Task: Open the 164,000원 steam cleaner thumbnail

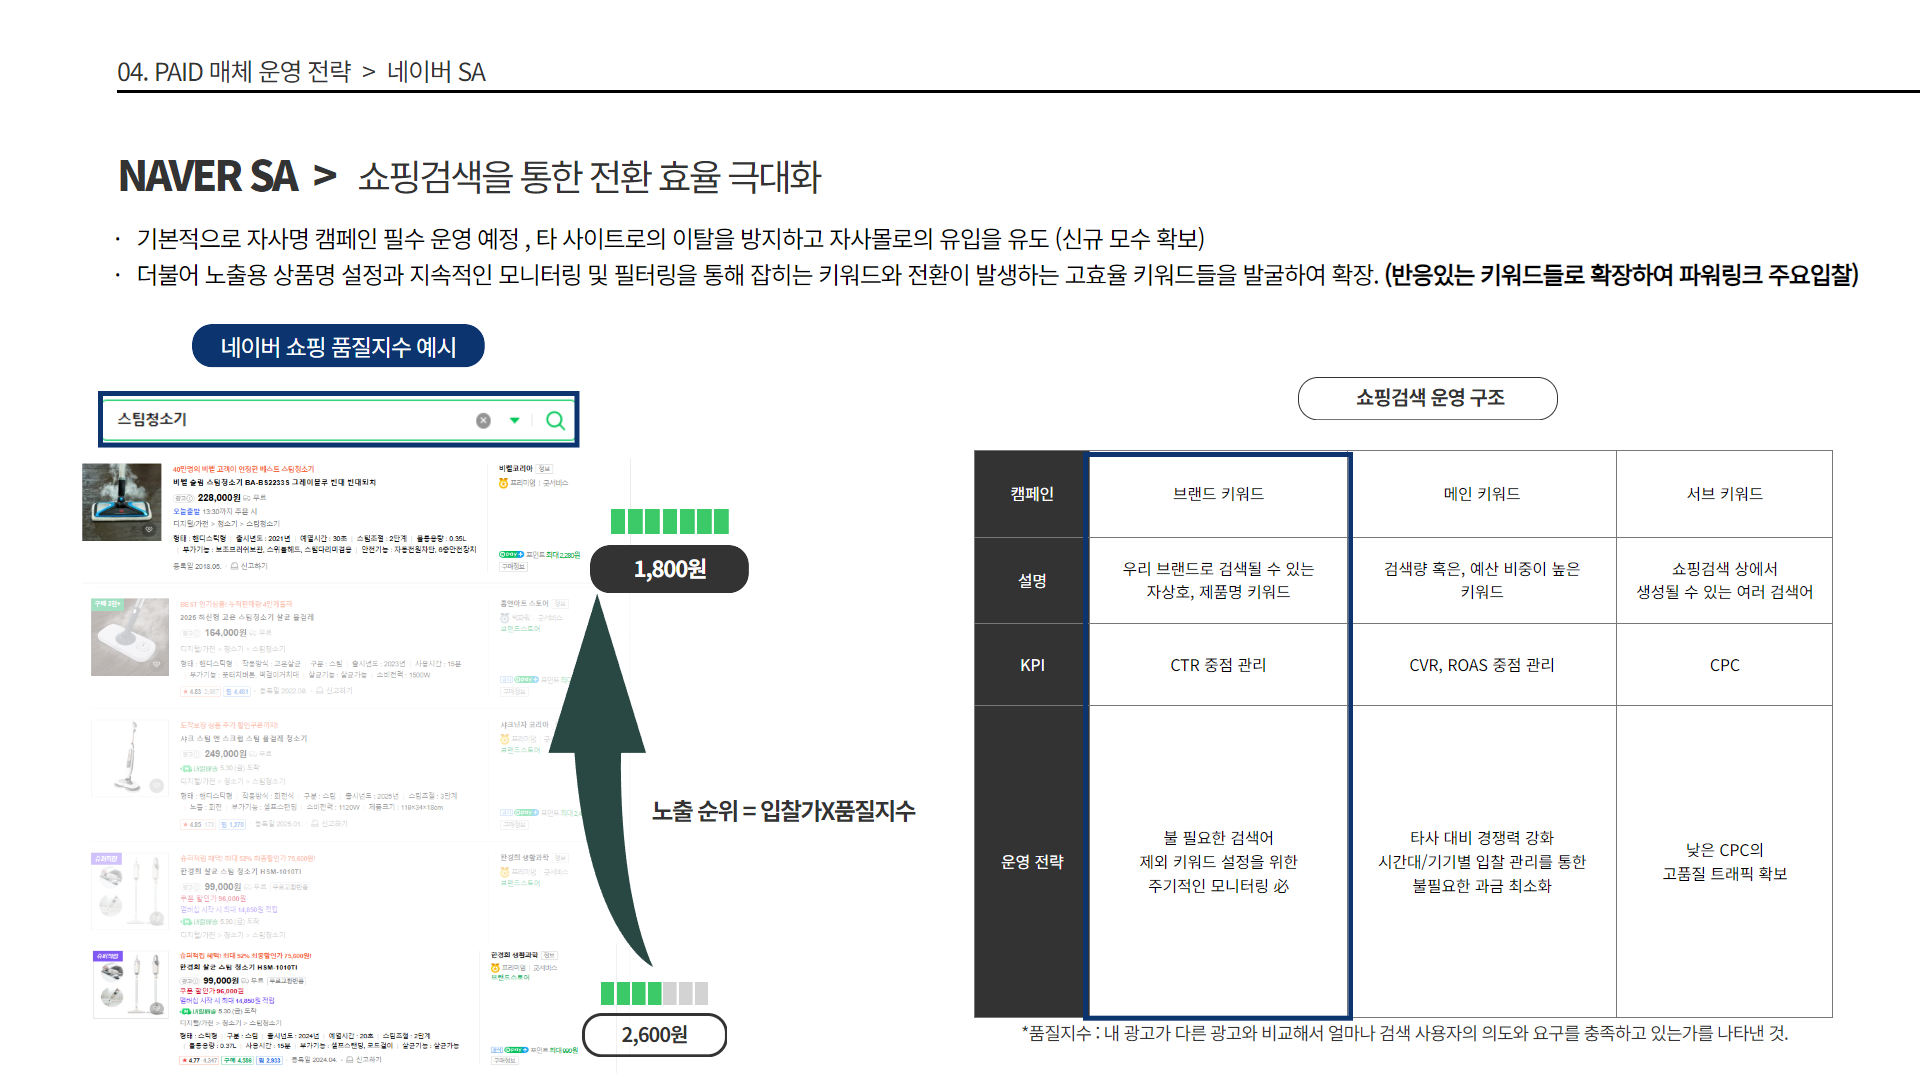Action: pyautogui.click(x=130, y=637)
